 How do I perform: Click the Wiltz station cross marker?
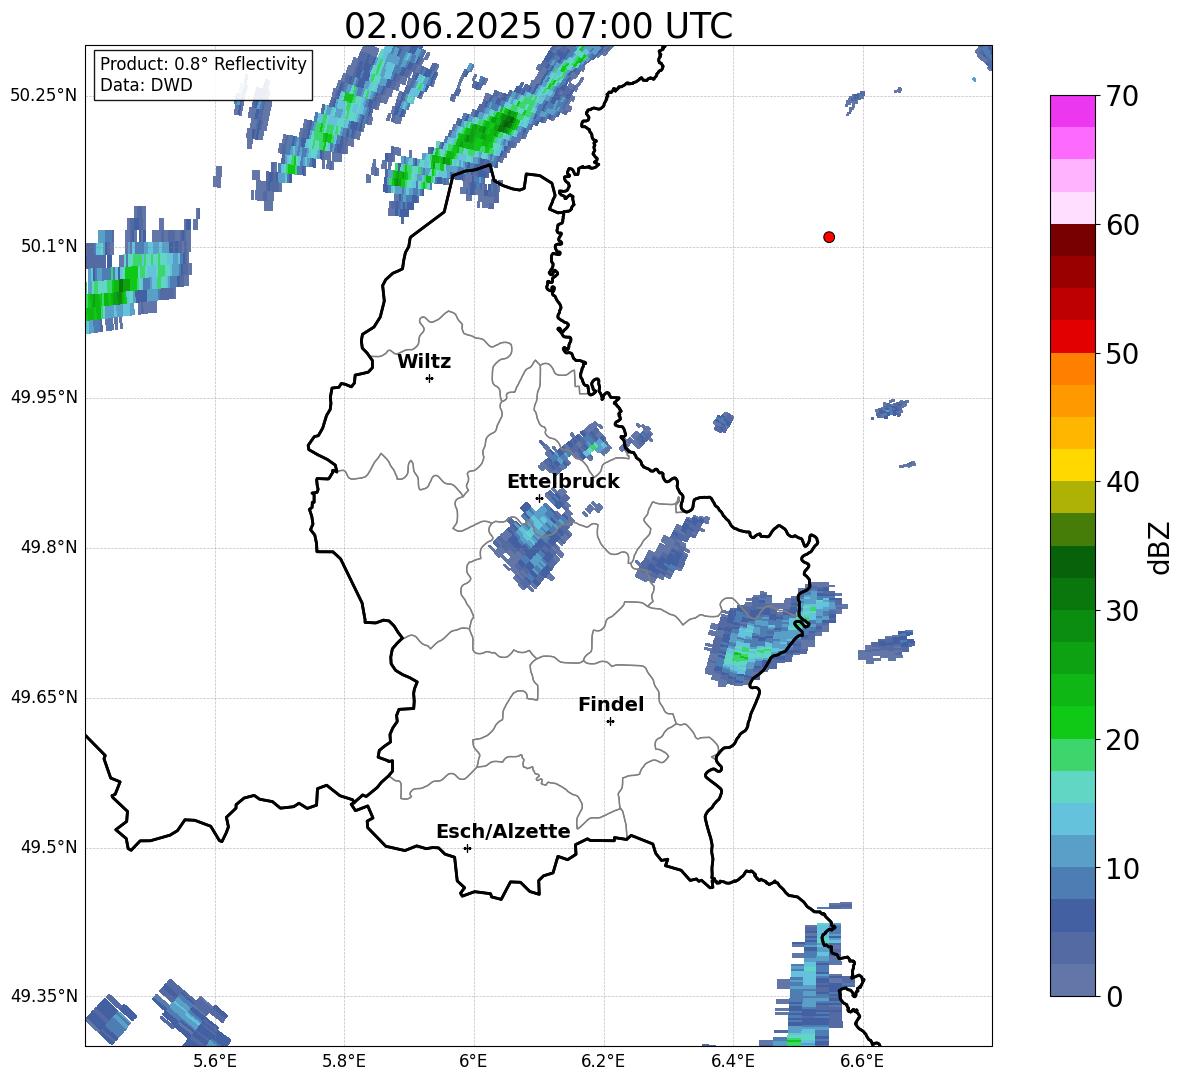pos(429,378)
